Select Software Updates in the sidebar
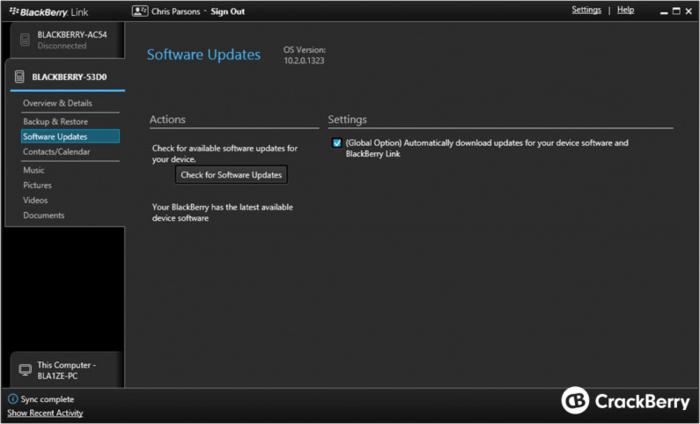The height and width of the screenshot is (424, 700). point(70,137)
